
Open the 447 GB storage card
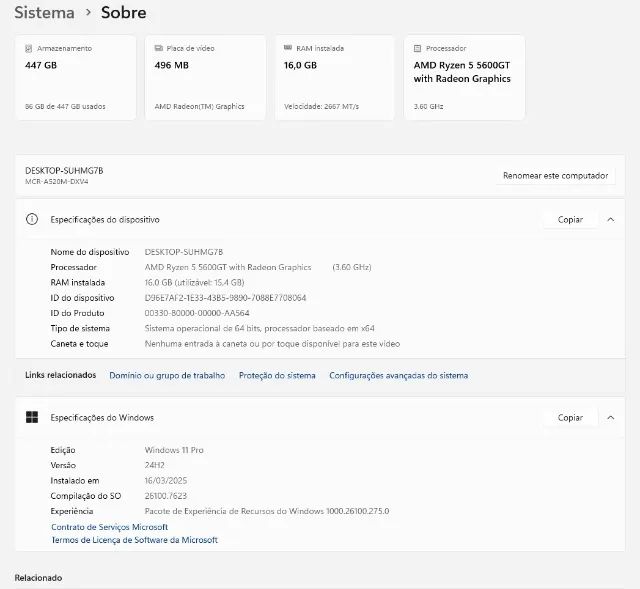coord(76,78)
